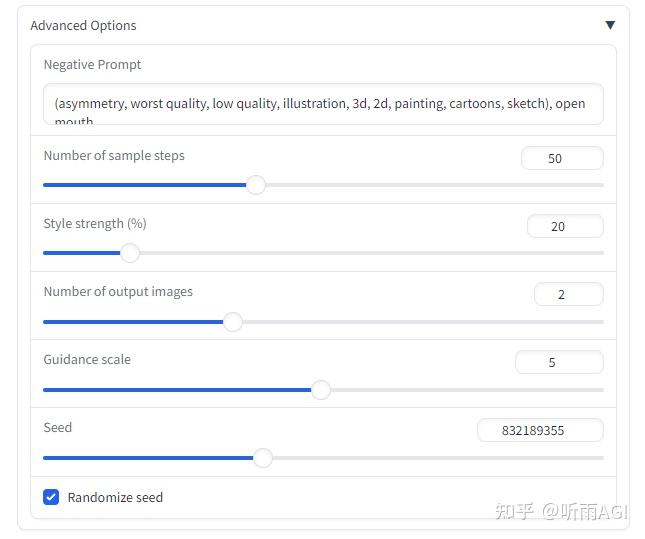Click the Style strength value field showing 20
The height and width of the screenshot is (539, 645).
point(565,226)
